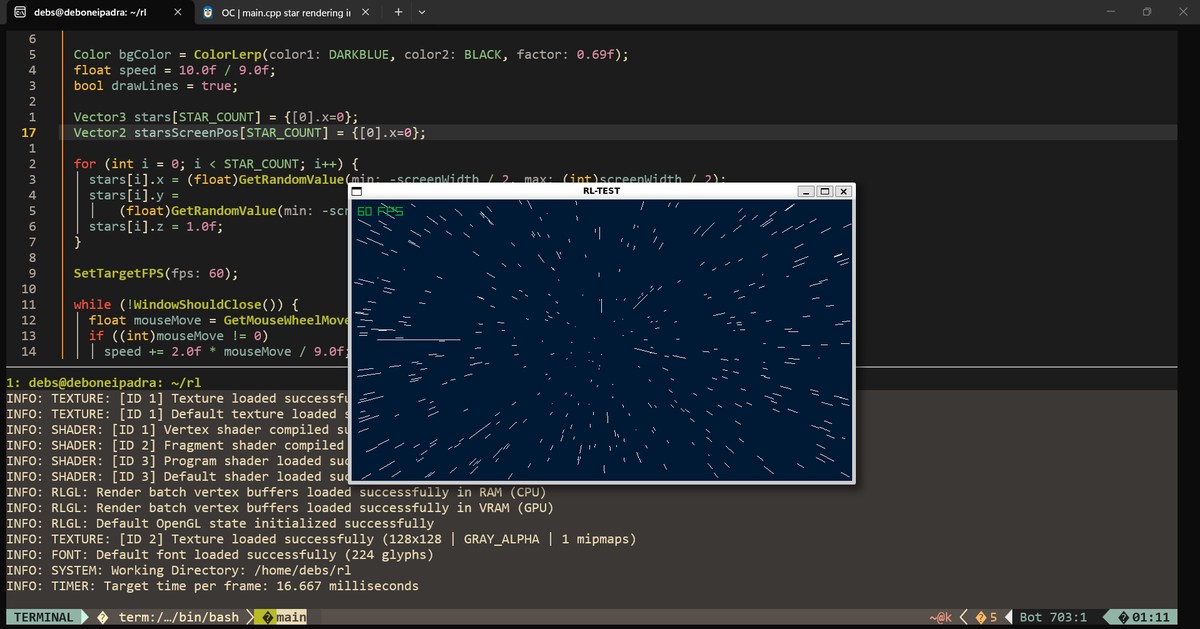Screen dimensions: 1200x629
Task: Switch to the OC main.cpp star rendering tab
Action: pos(285,12)
